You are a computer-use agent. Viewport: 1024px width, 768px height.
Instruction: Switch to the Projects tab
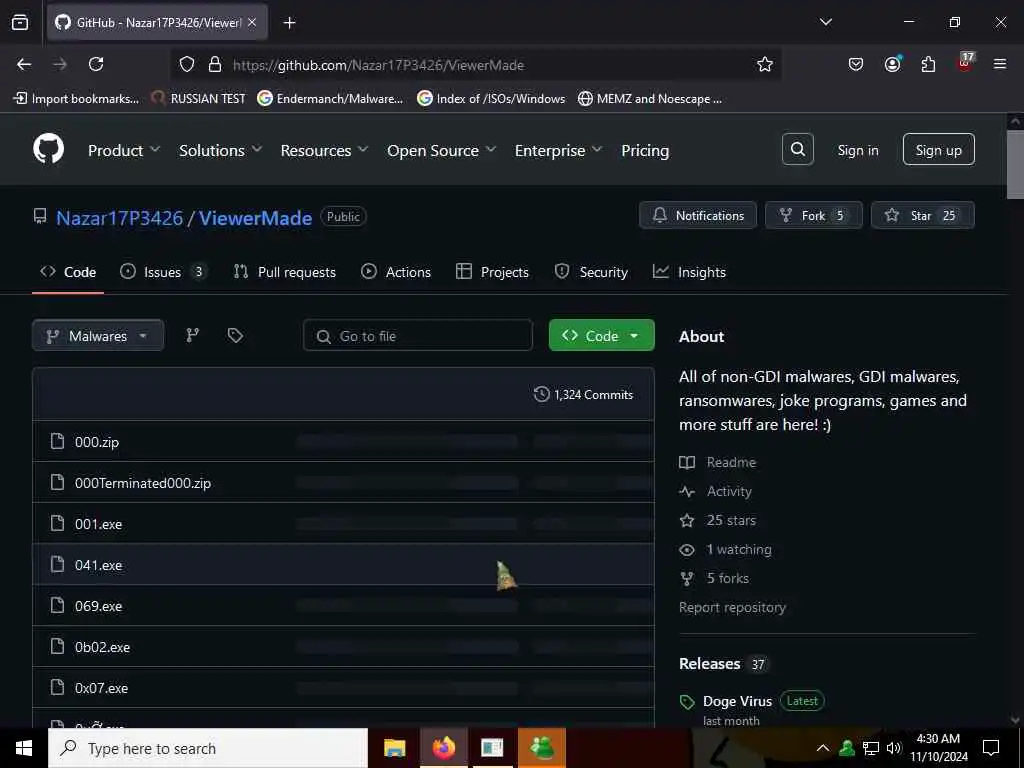click(x=492, y=272)
